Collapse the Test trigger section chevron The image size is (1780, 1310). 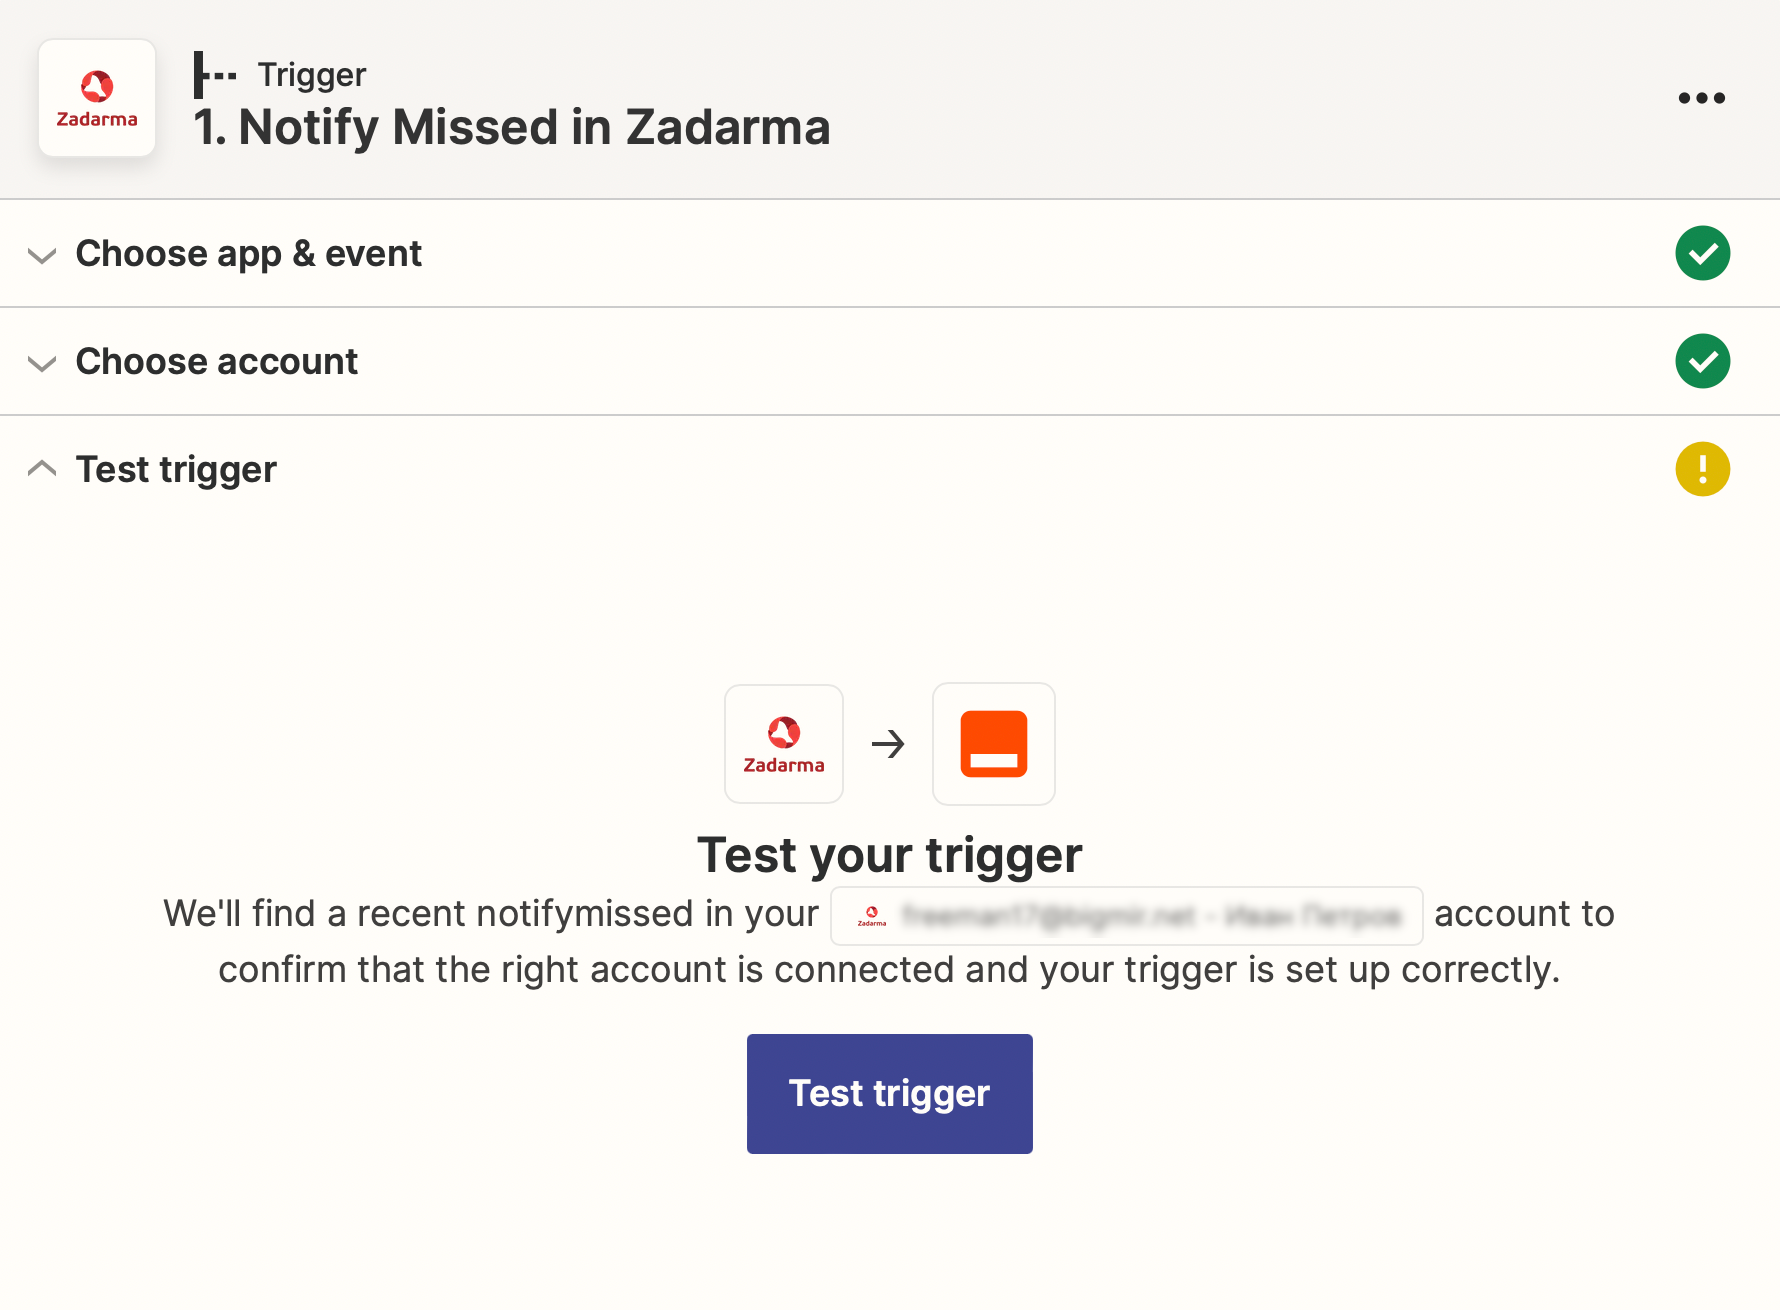(42, 468)
